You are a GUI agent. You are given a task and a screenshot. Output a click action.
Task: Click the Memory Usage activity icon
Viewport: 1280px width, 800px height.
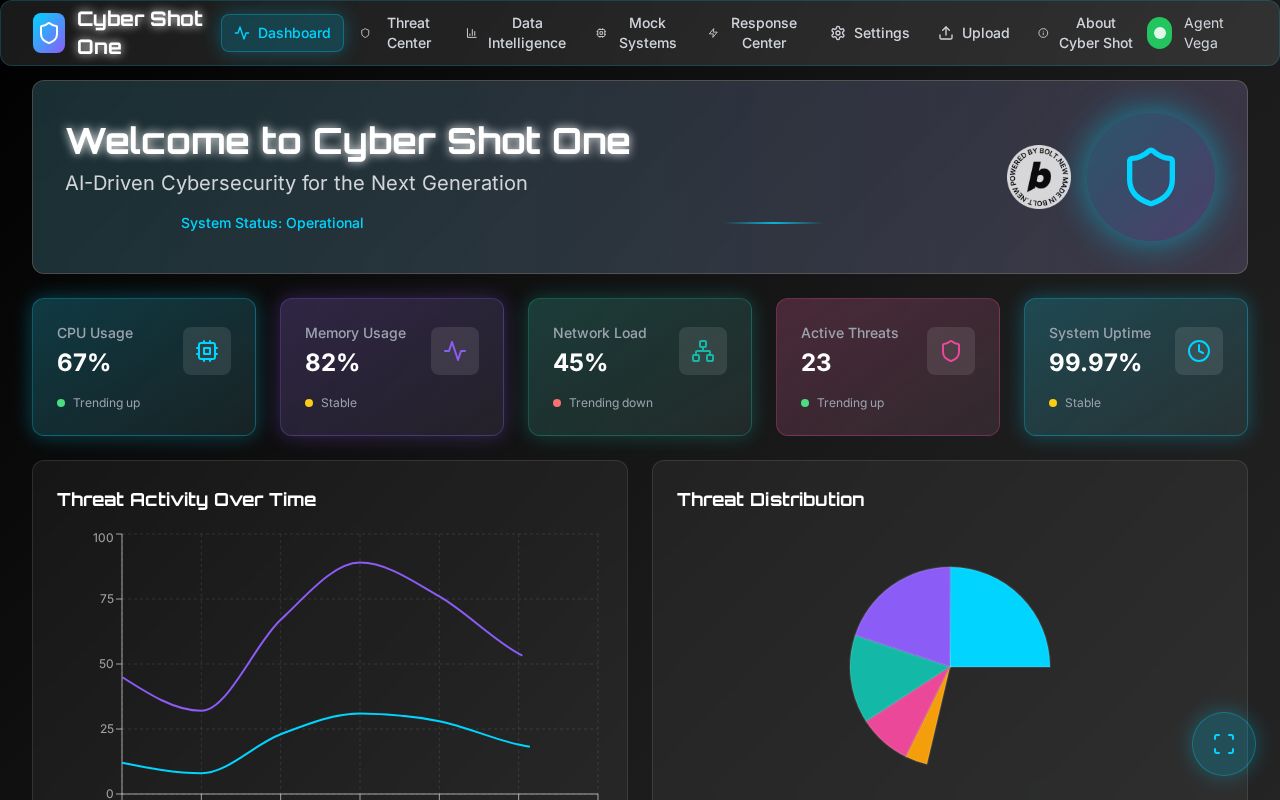(x=455, y=351)
